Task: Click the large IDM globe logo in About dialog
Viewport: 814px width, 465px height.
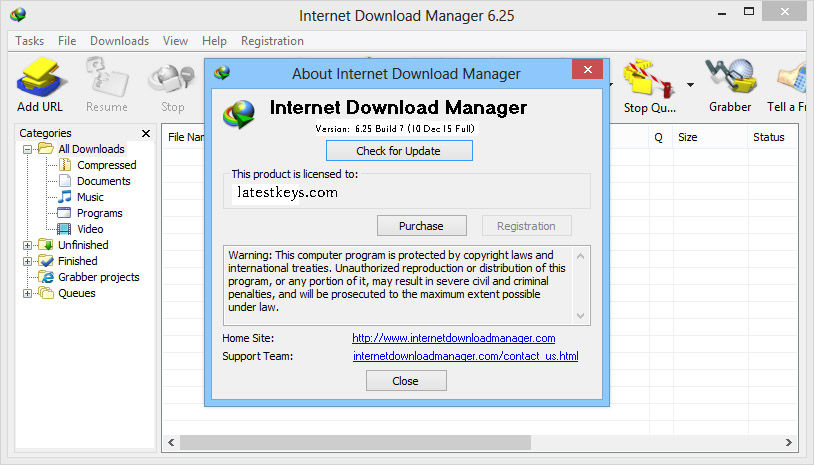Action: (239, 114)
